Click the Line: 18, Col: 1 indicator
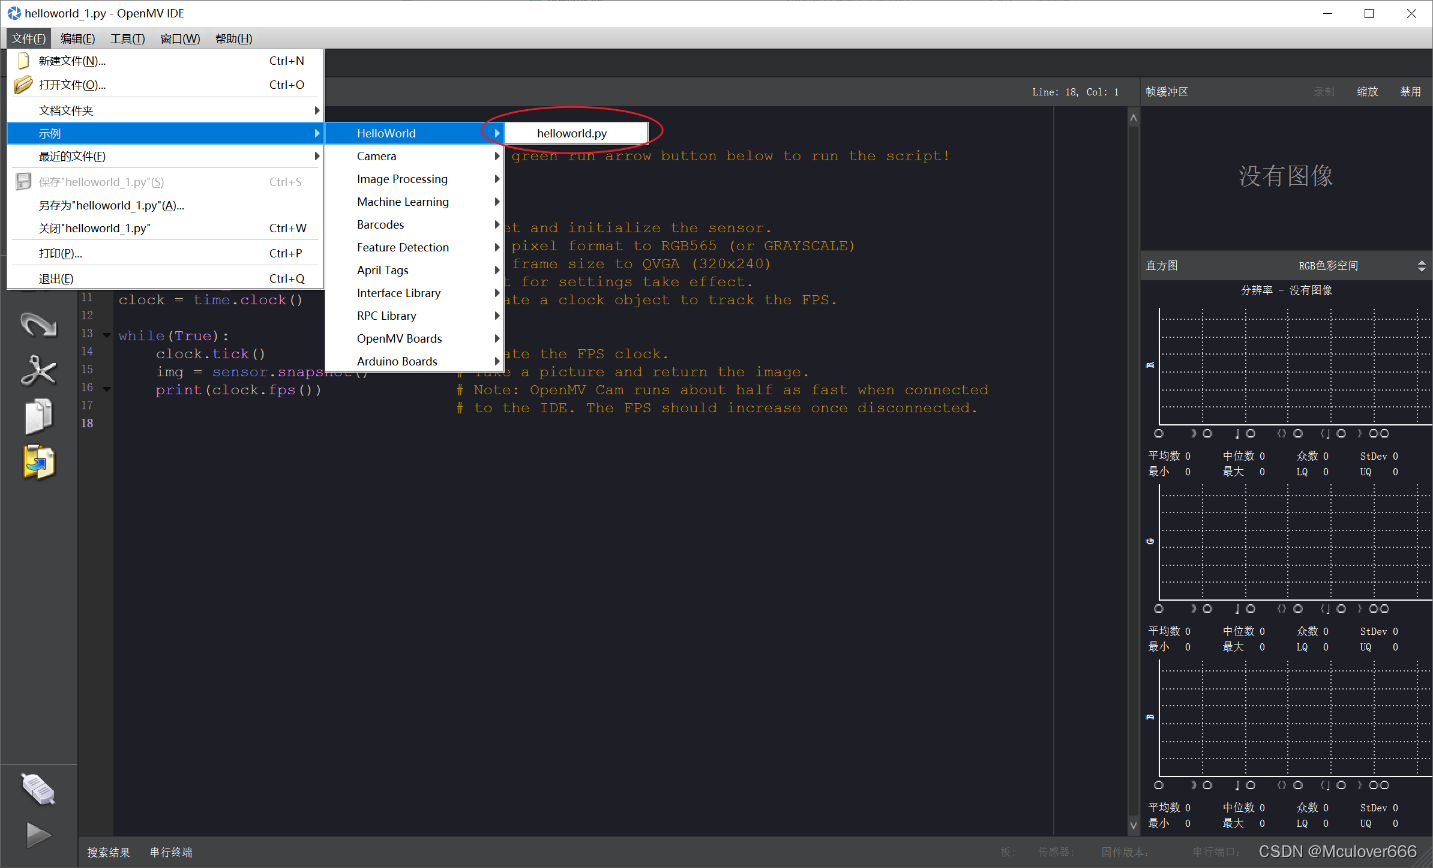Screen dimensions: 1433x868 point(1075,92)
